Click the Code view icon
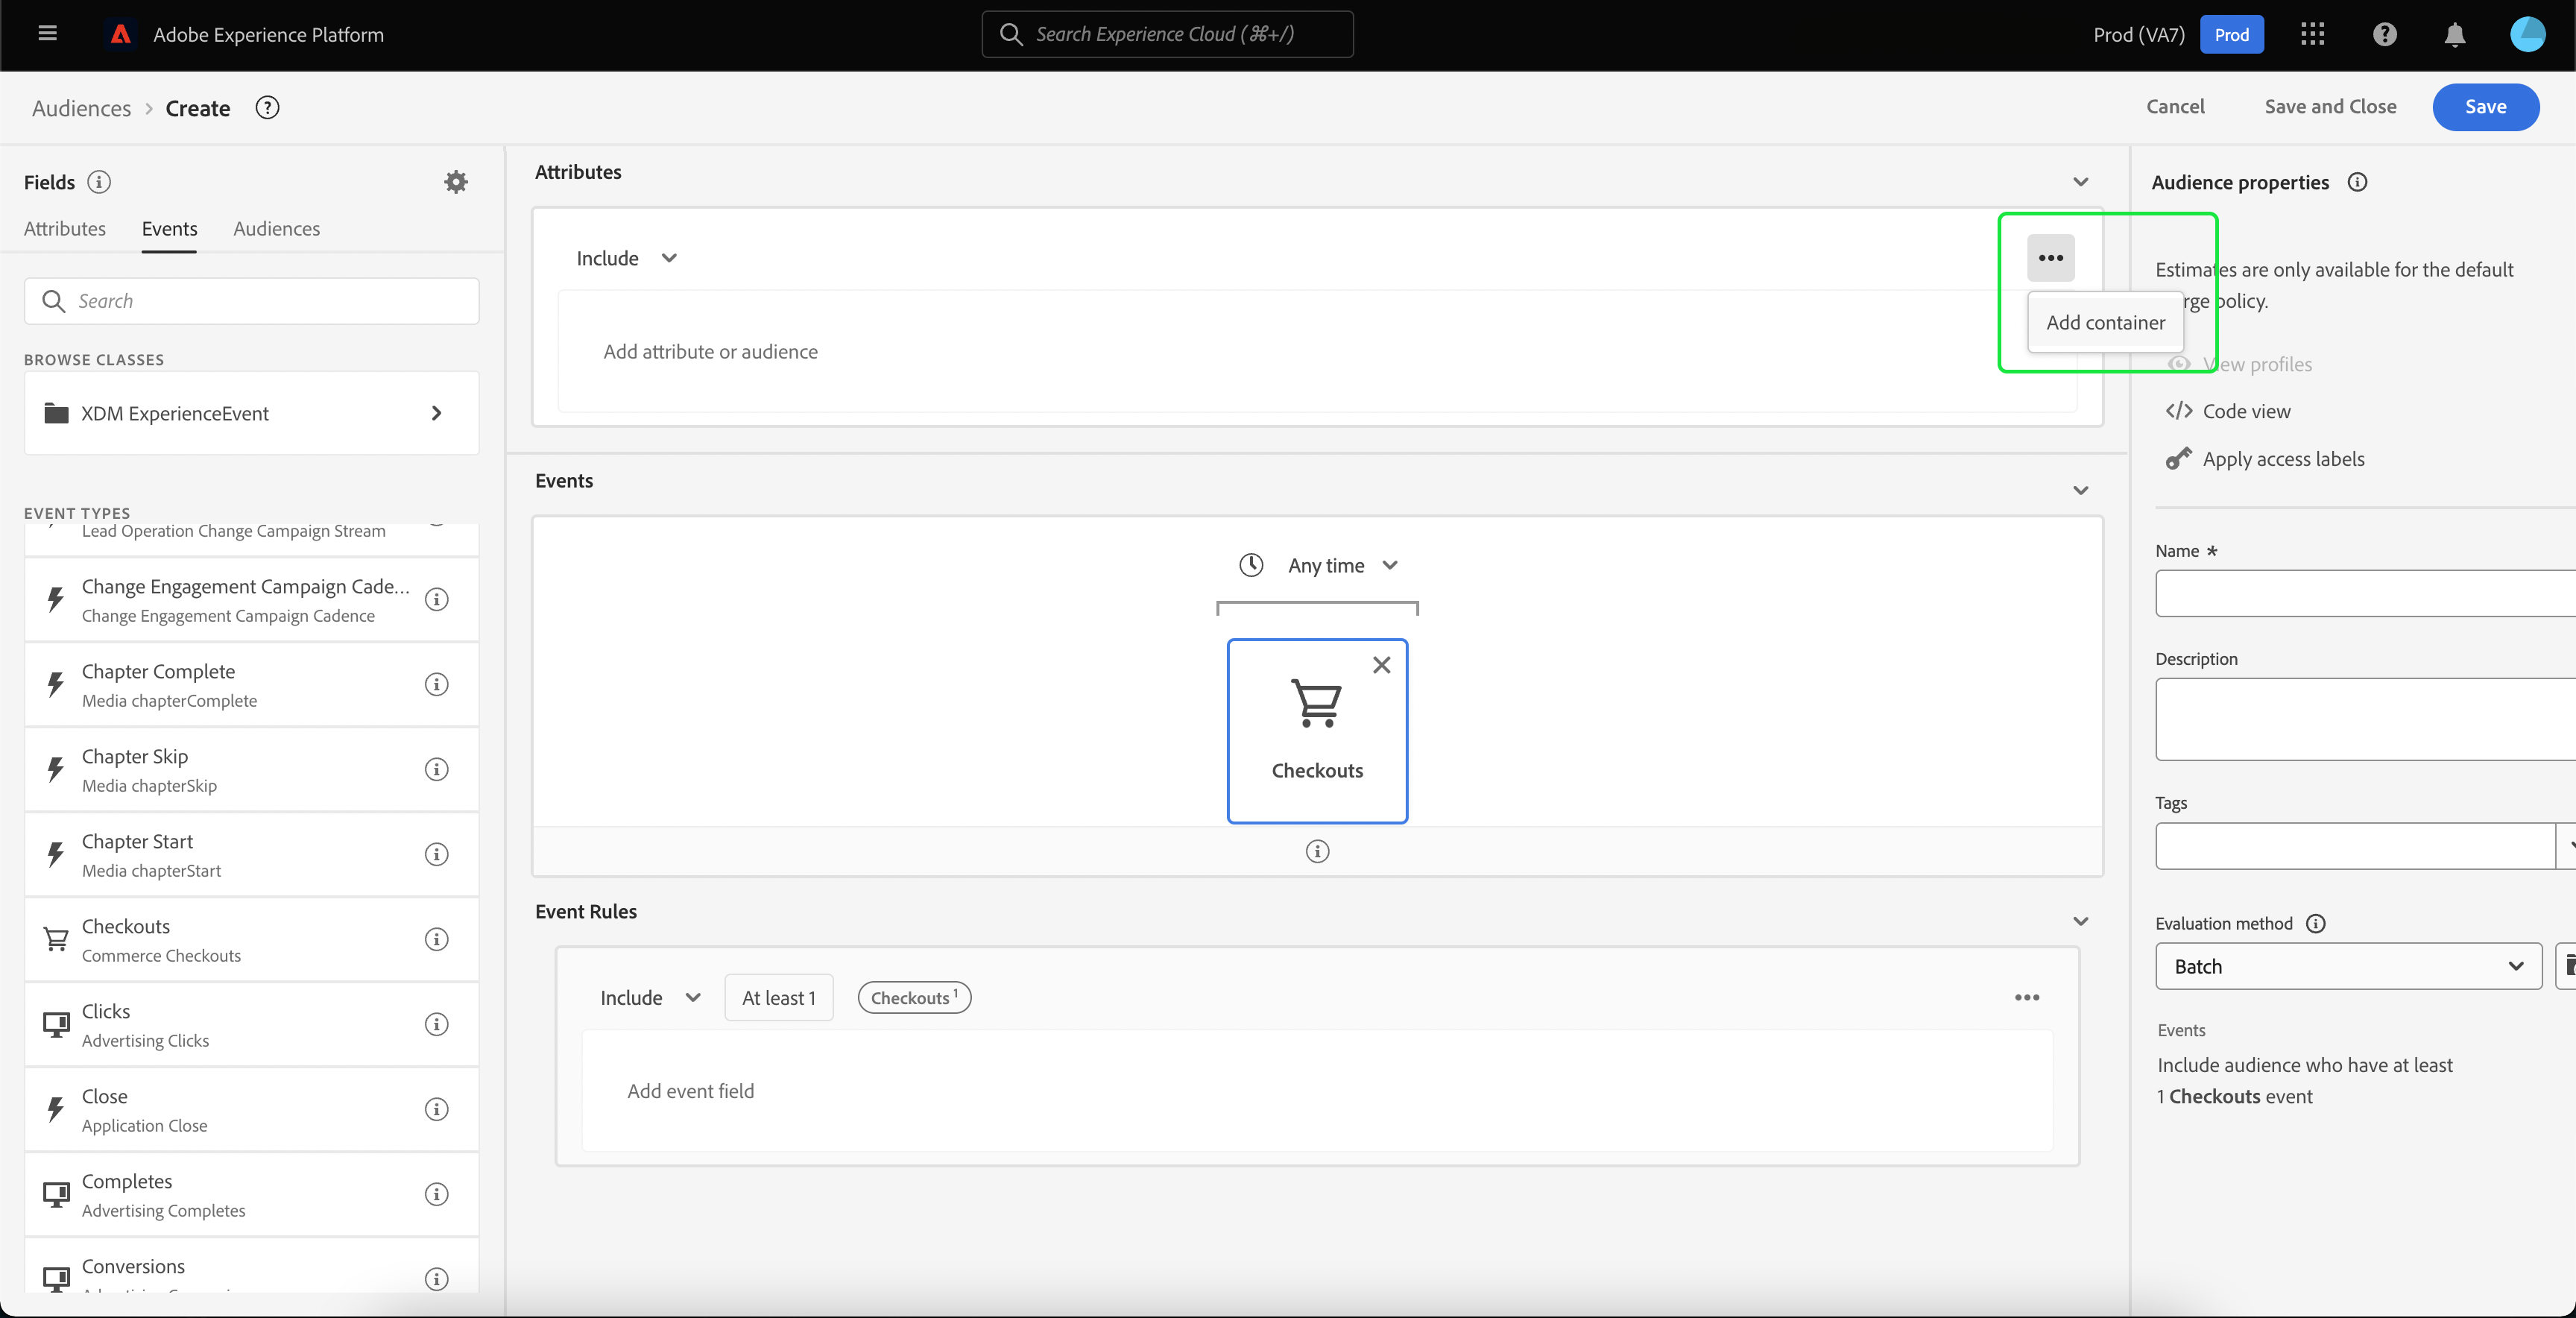 (2179, 411)
